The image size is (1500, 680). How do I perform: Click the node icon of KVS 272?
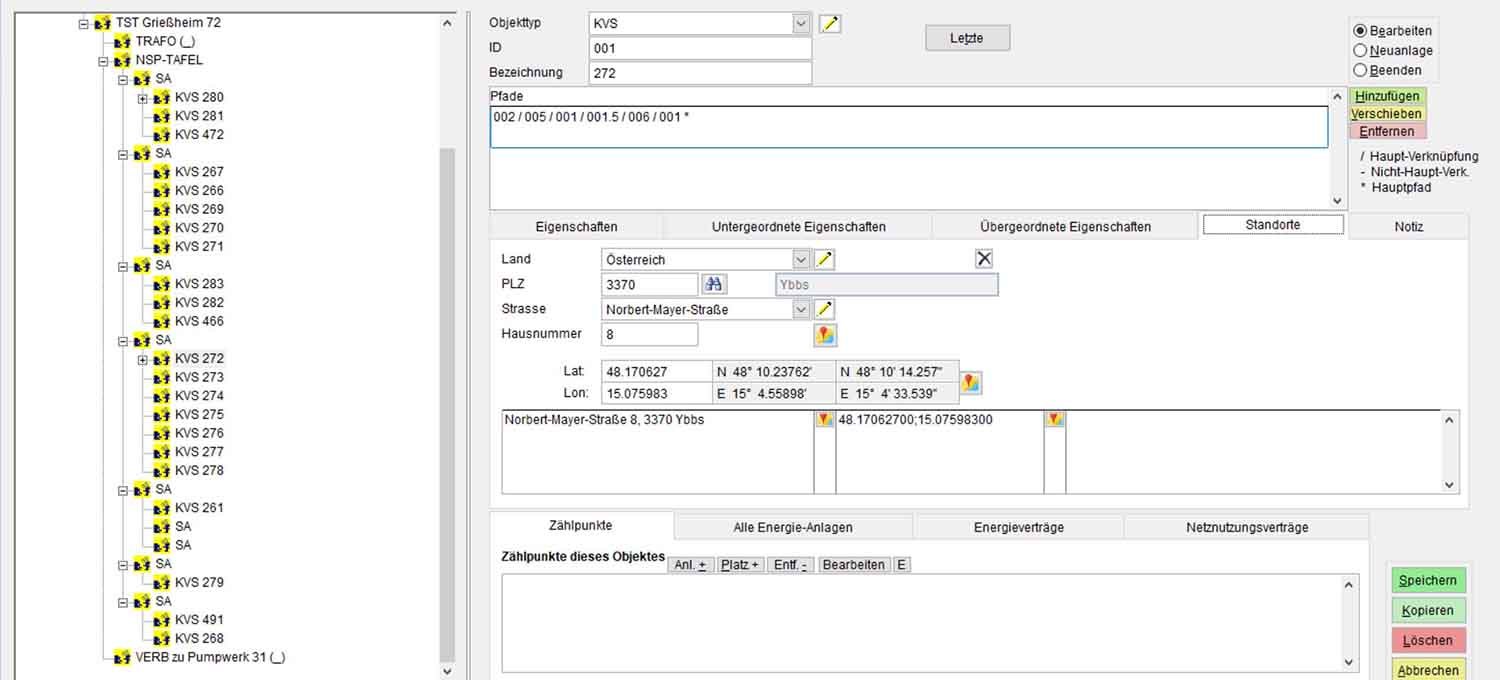tap(162, 359)
